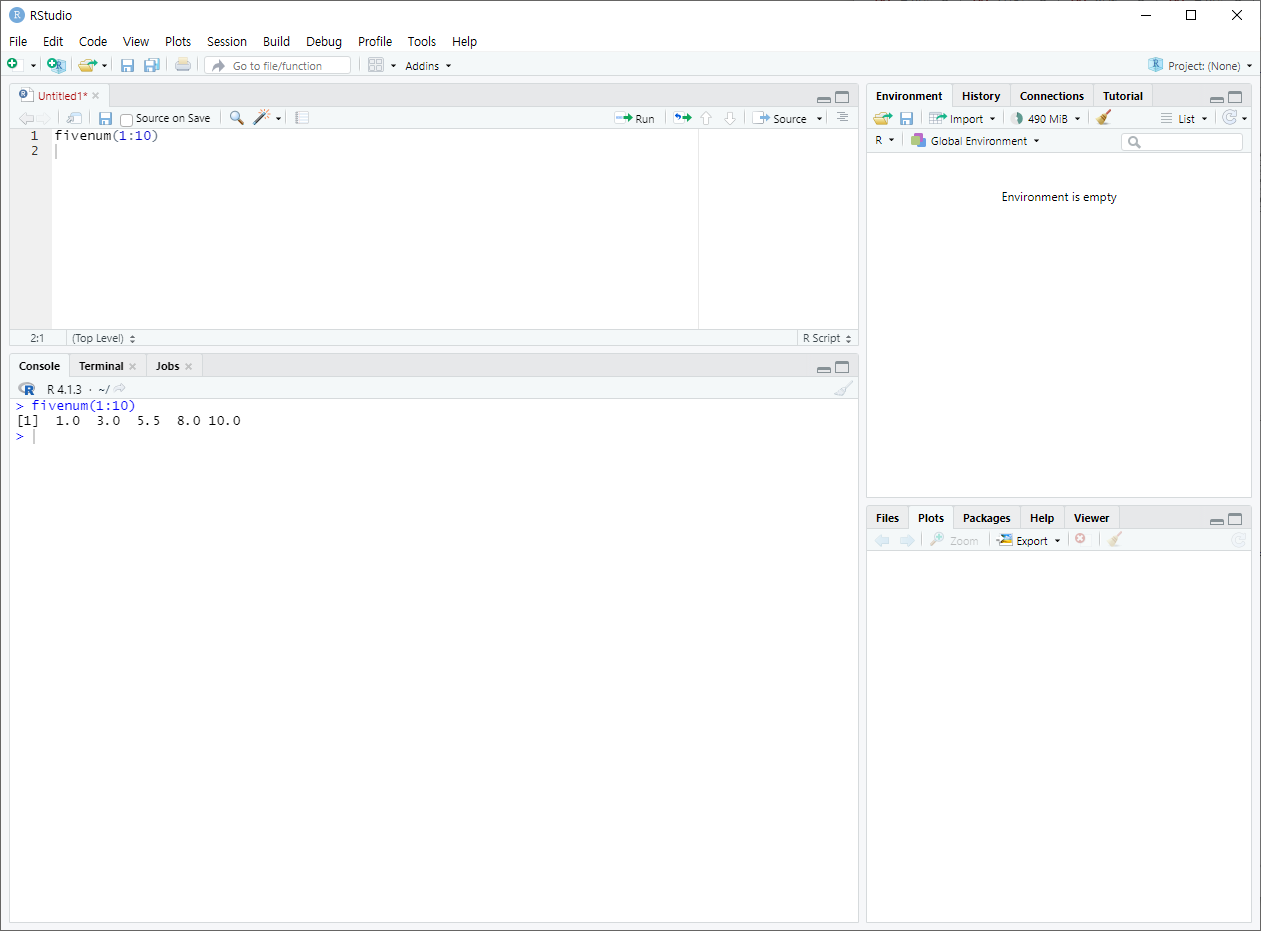Save all open documents icon
The height and width of the screenshot is (931, 1261).
point(151,65)
